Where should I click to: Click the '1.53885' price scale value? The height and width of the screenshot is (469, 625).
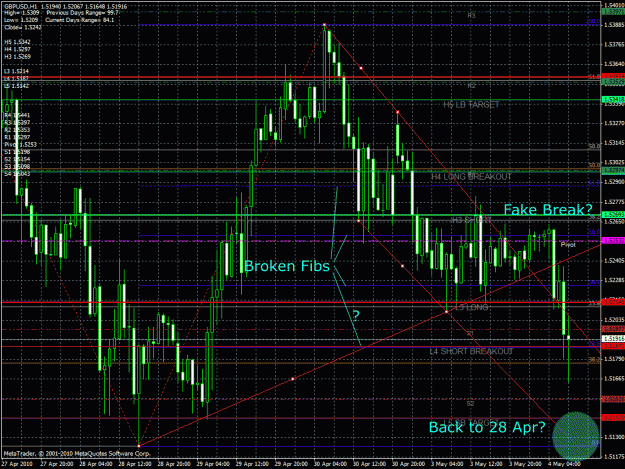point(614,25)
